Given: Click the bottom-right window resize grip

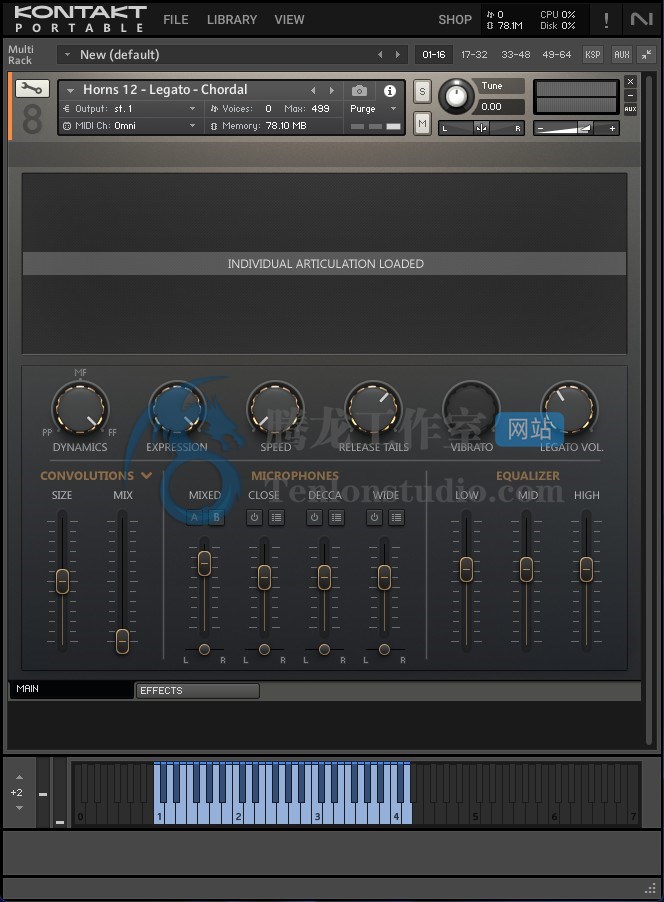Looking at the screenshot, I should (650, 889).
